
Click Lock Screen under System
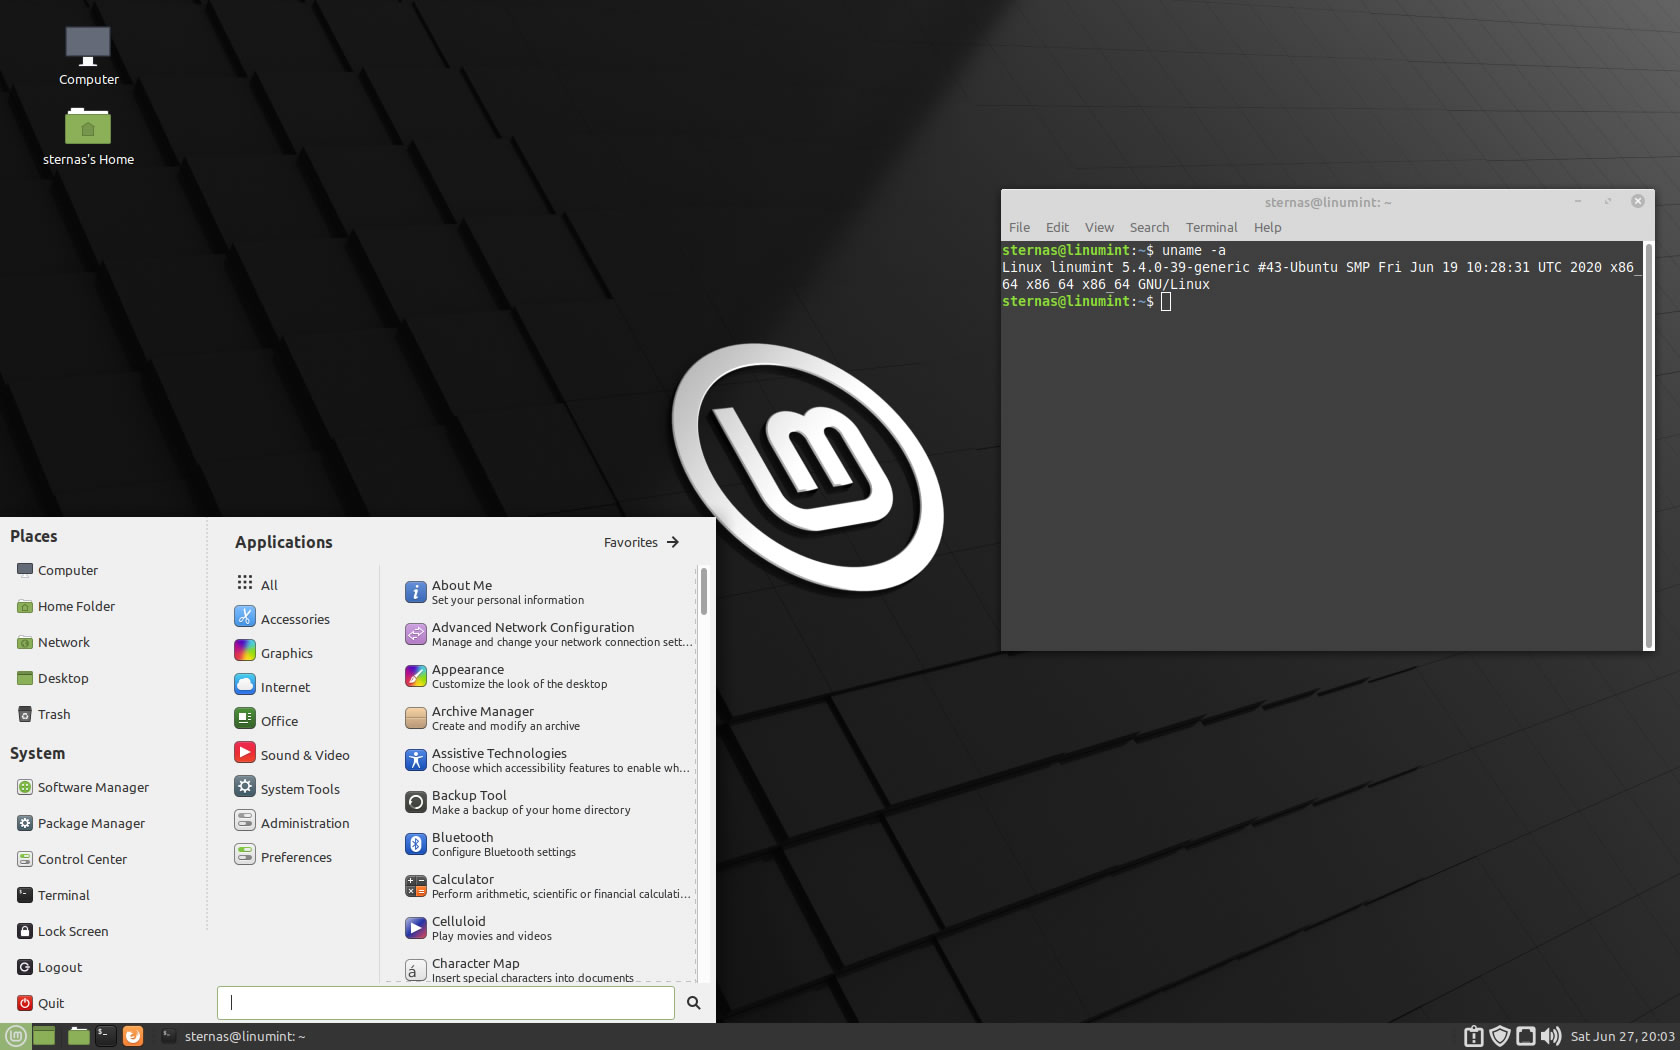pyautogui.click(x=63, y=931)
